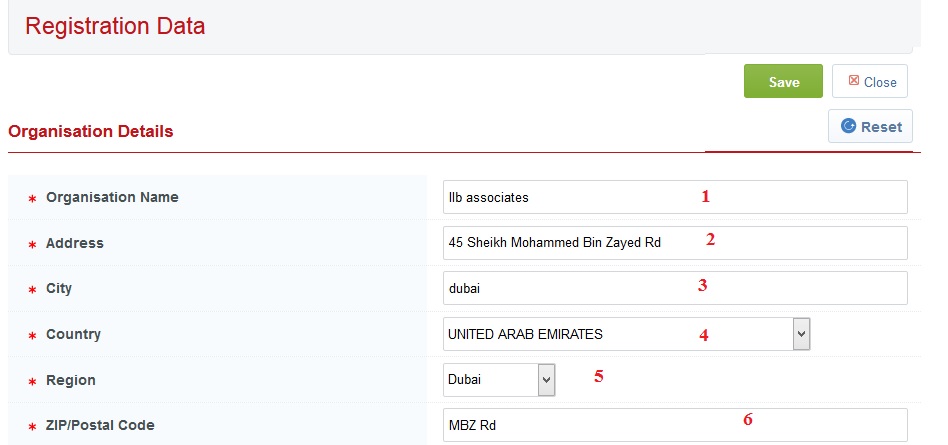Click the red X icon on Close
948x445 pixels.
(x=853, y=81)
